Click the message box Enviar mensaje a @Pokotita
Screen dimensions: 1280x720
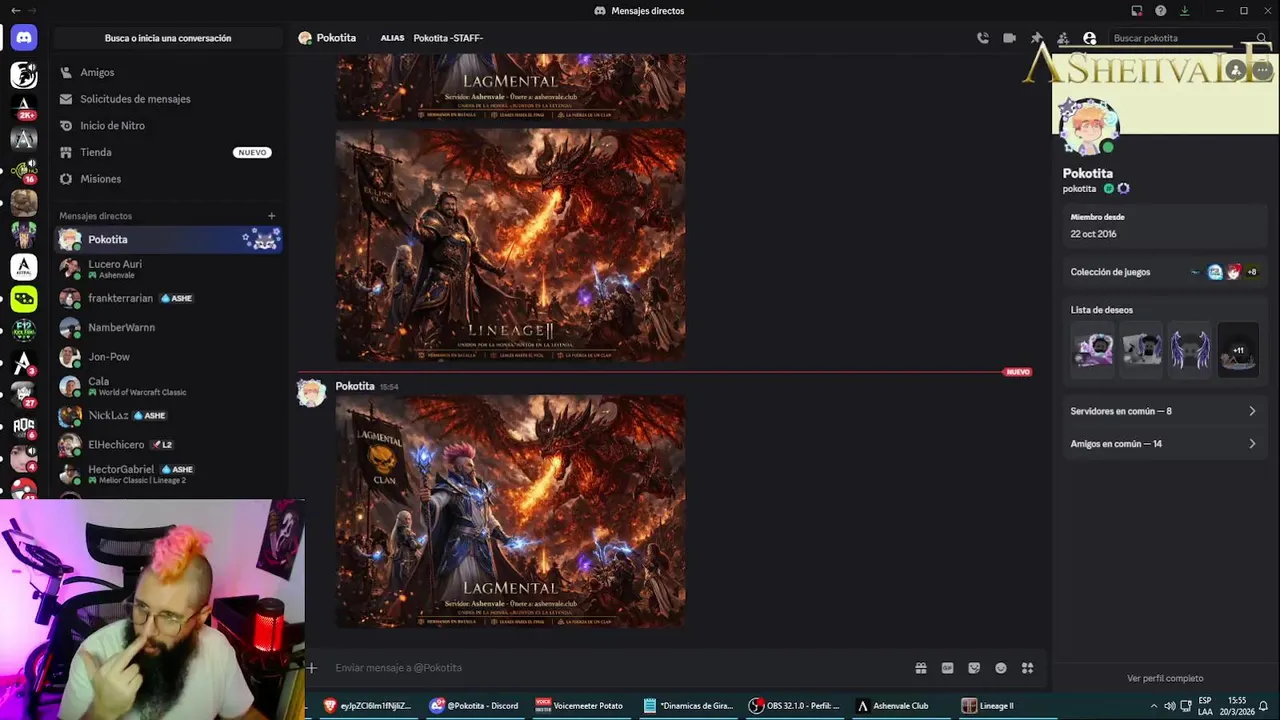pyautogui.click(x=620, y=668)
